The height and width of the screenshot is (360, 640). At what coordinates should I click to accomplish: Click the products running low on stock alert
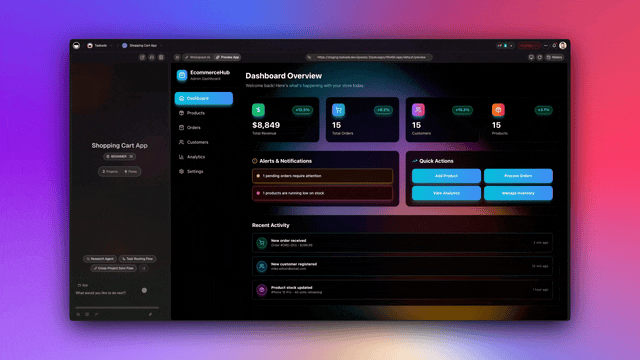(322, 193)
